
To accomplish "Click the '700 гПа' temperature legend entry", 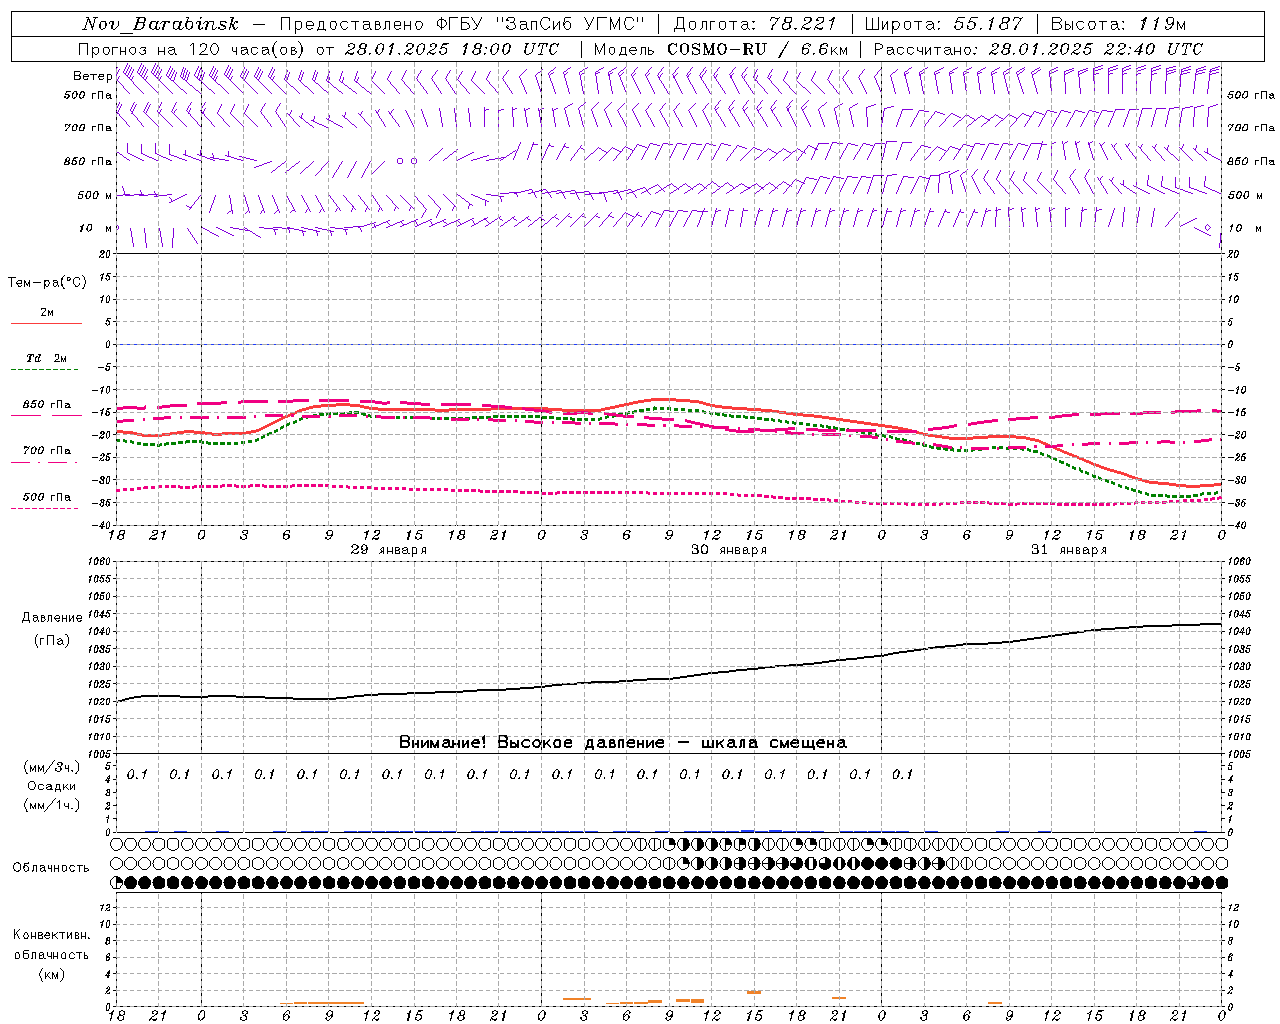I will (x=47, y=451).
